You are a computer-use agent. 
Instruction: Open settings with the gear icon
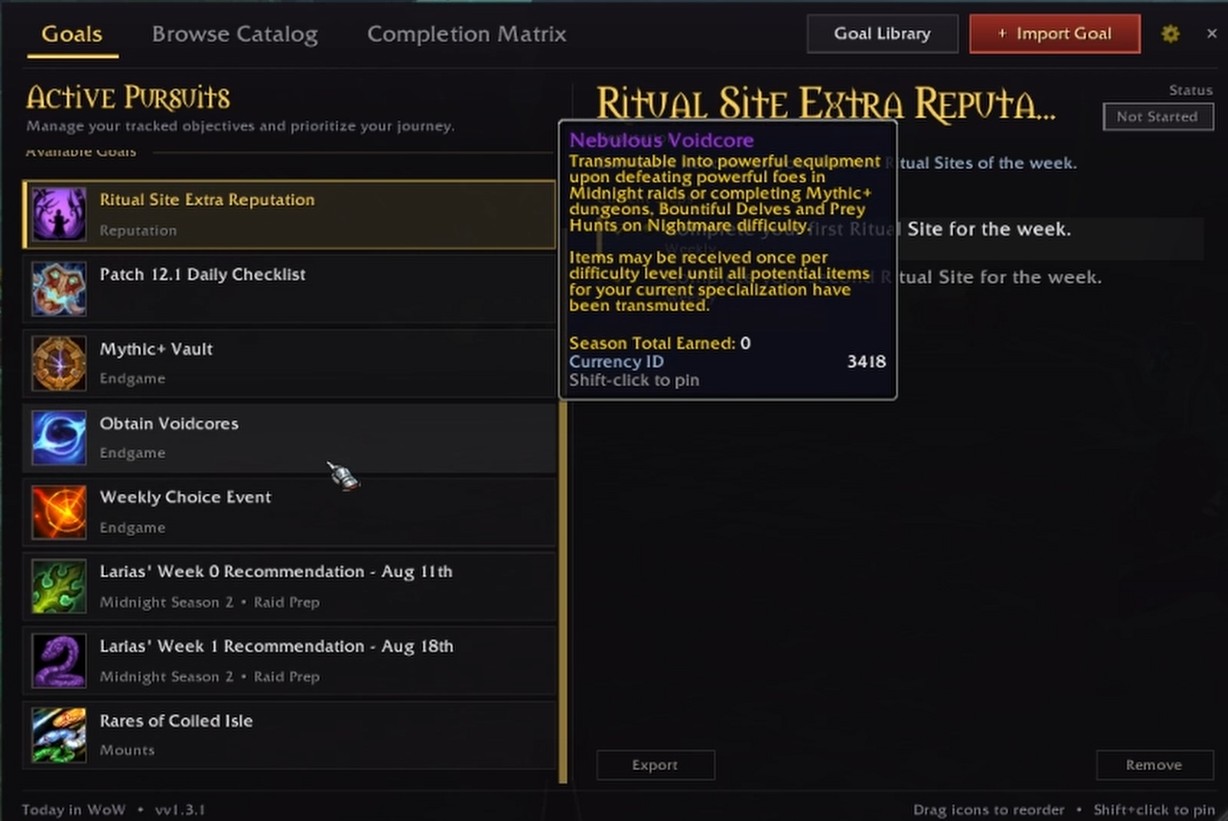pos(1170,34)
